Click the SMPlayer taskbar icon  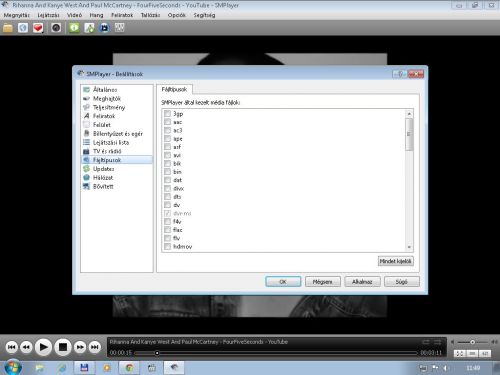pos(174,368)
